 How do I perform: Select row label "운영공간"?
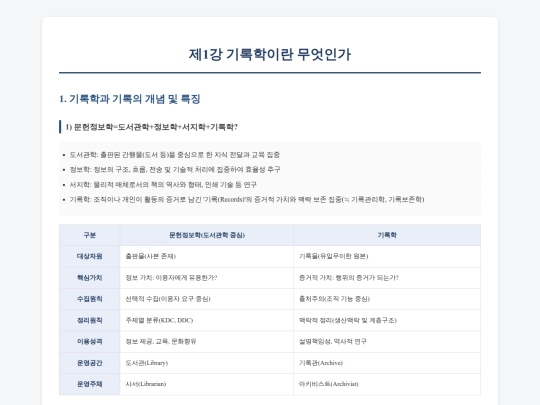coord(90,363)
